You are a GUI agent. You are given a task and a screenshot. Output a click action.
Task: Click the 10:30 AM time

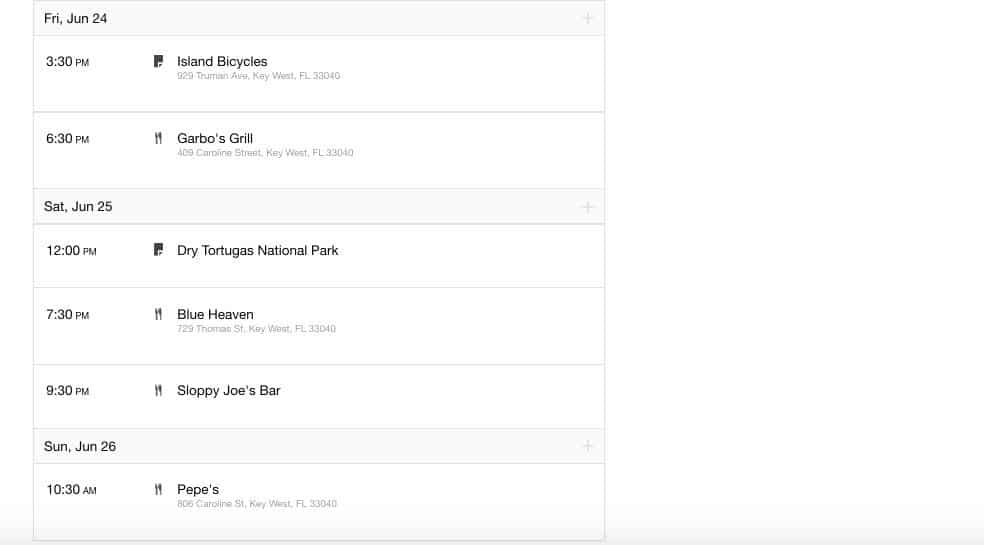tap(71, 490)
